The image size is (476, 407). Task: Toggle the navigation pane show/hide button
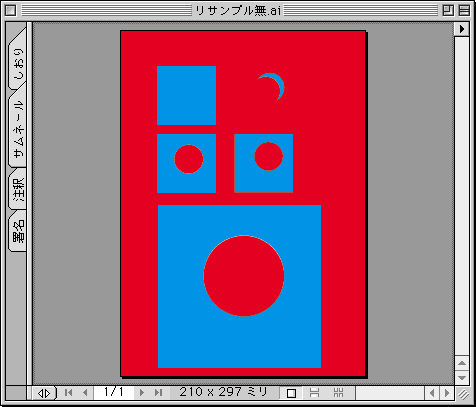44,393
